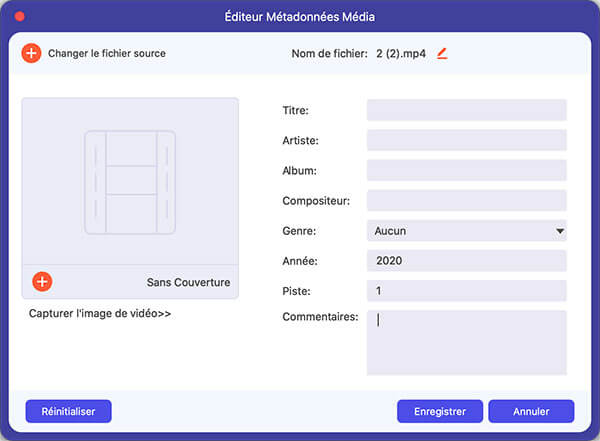Save metadata with the Enregistrer button

(440, 411)
